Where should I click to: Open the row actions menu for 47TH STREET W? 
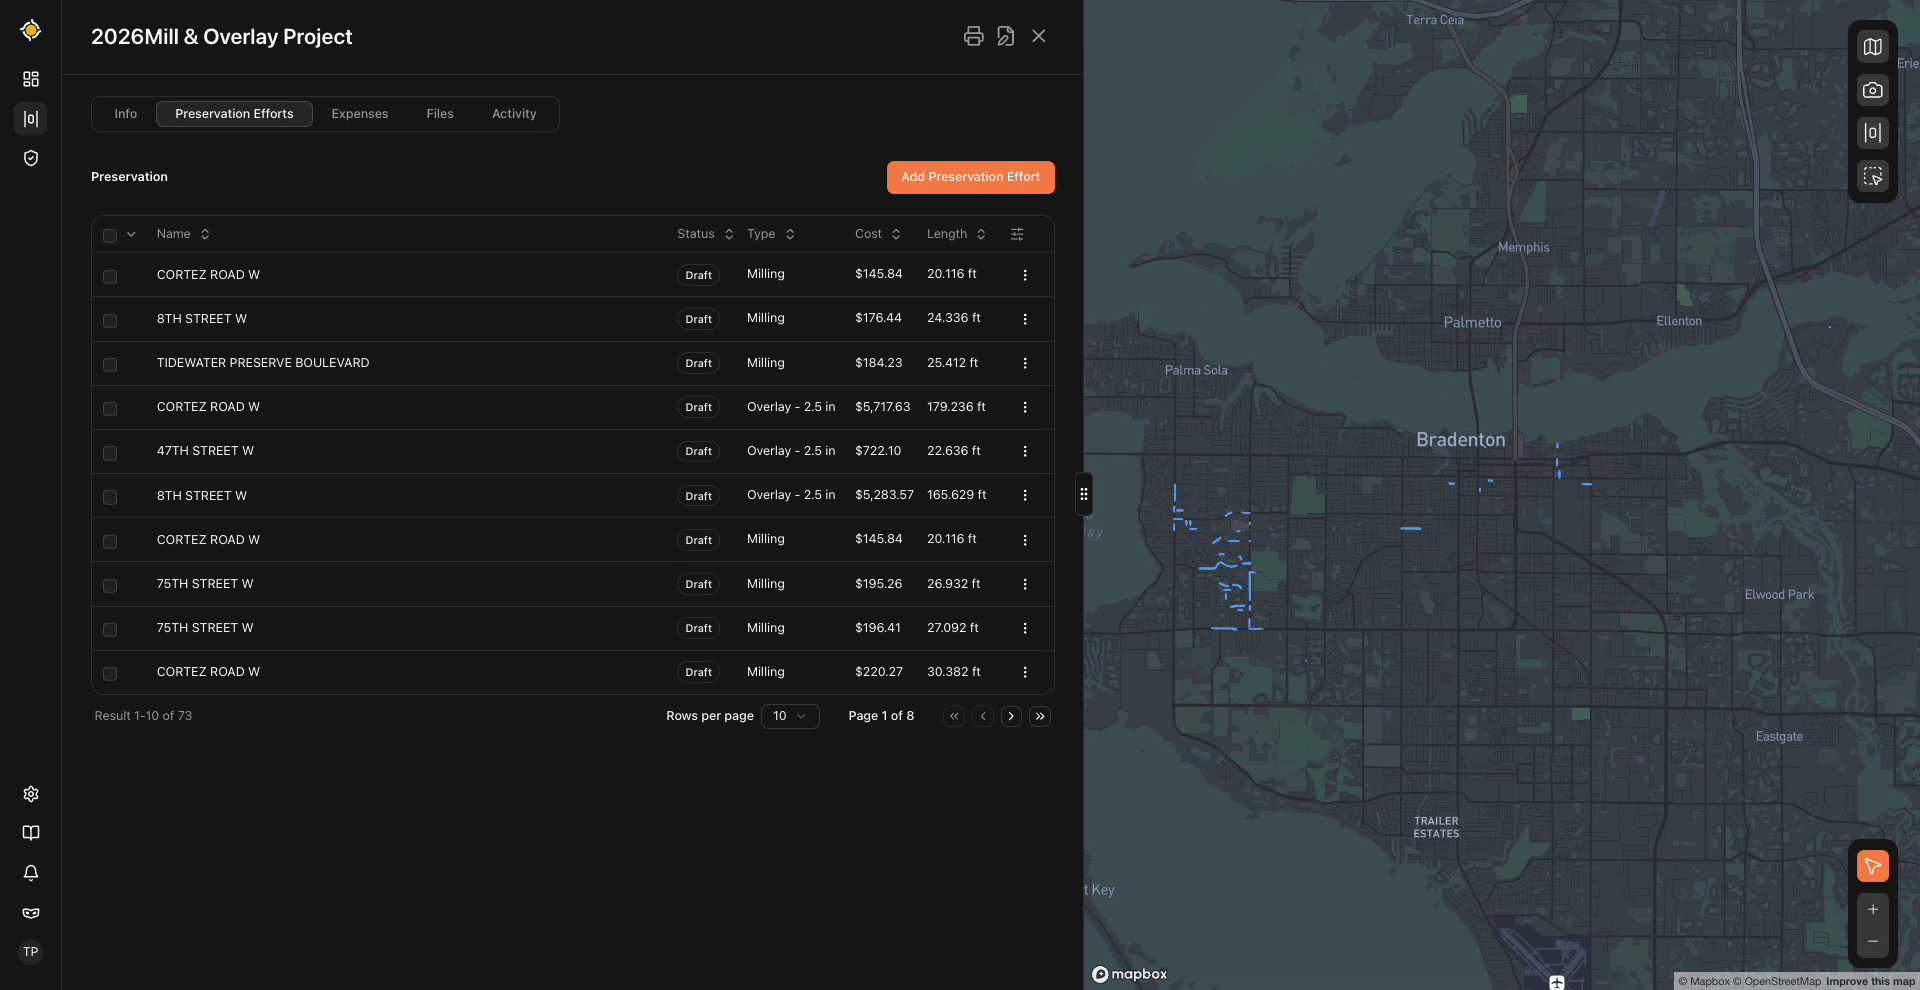(1024, 451)
